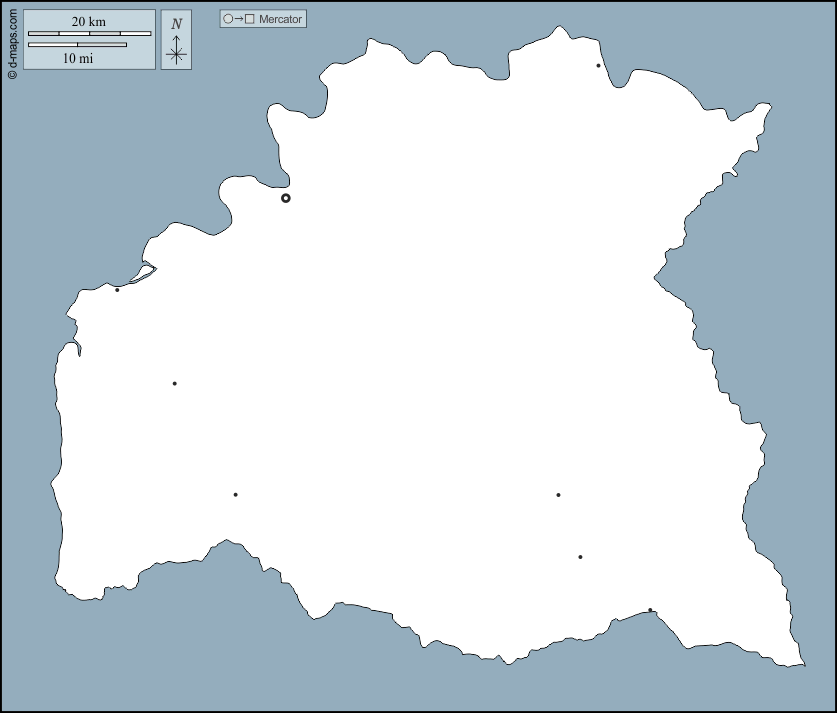The image size is (837, 713).
Task: Click the miles scale bar
Action: click(x=77, y=45)
